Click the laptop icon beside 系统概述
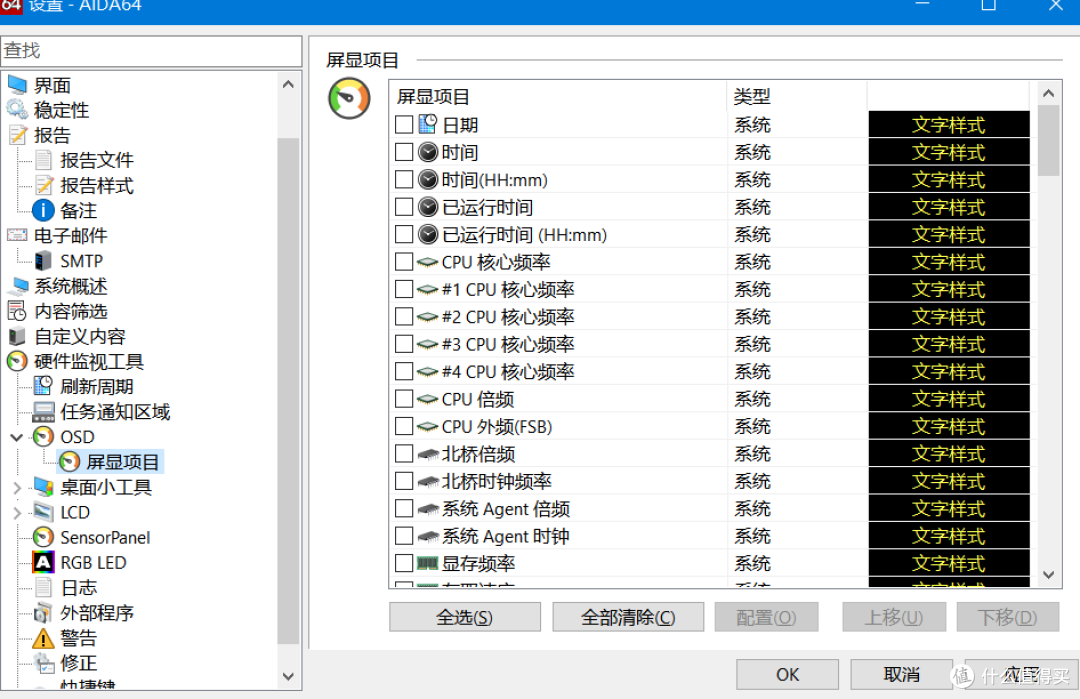 coord(17,286)
